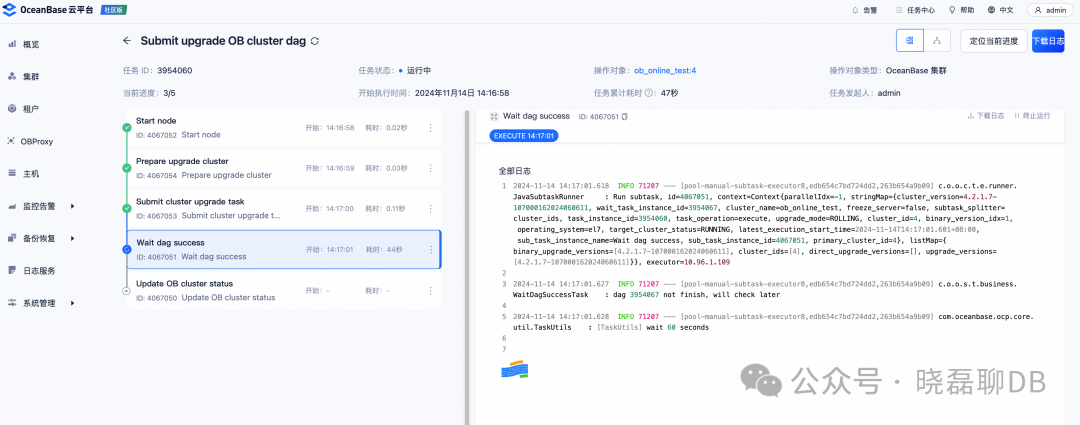Open more options for Submit cluster upgrade task
The height and width of the screenshot is (425, 1080).
[x=431, y=209]
